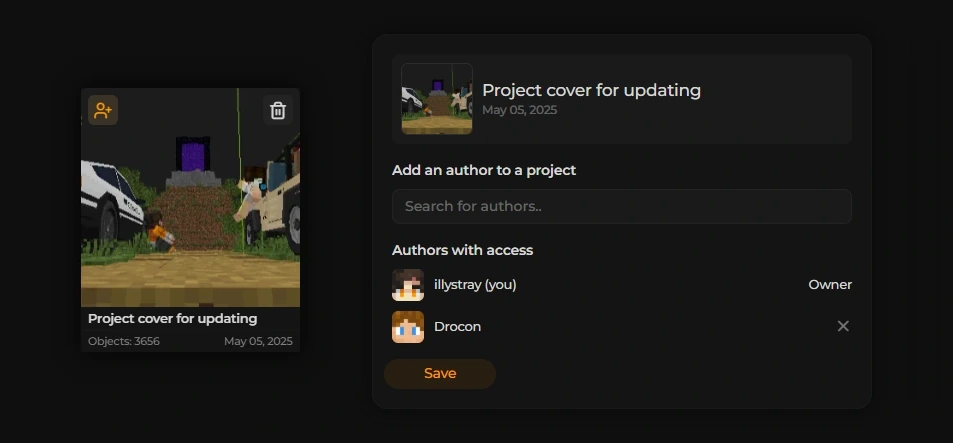Click the small project thumbnail in dialog header
The image size is (953, 443).
[437, 98]
